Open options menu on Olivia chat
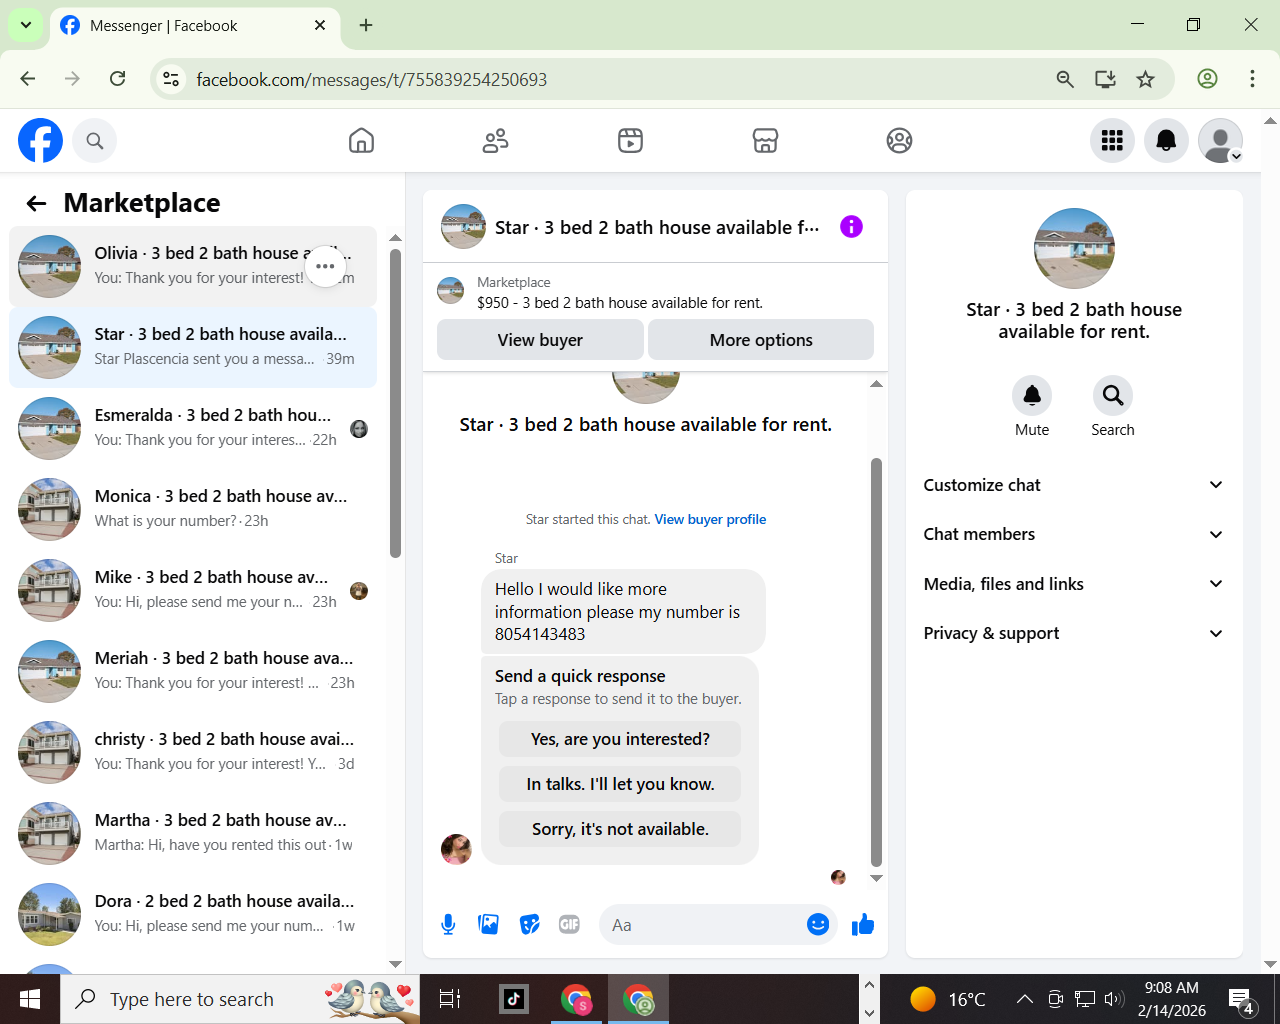 click(x=325, y=266)
